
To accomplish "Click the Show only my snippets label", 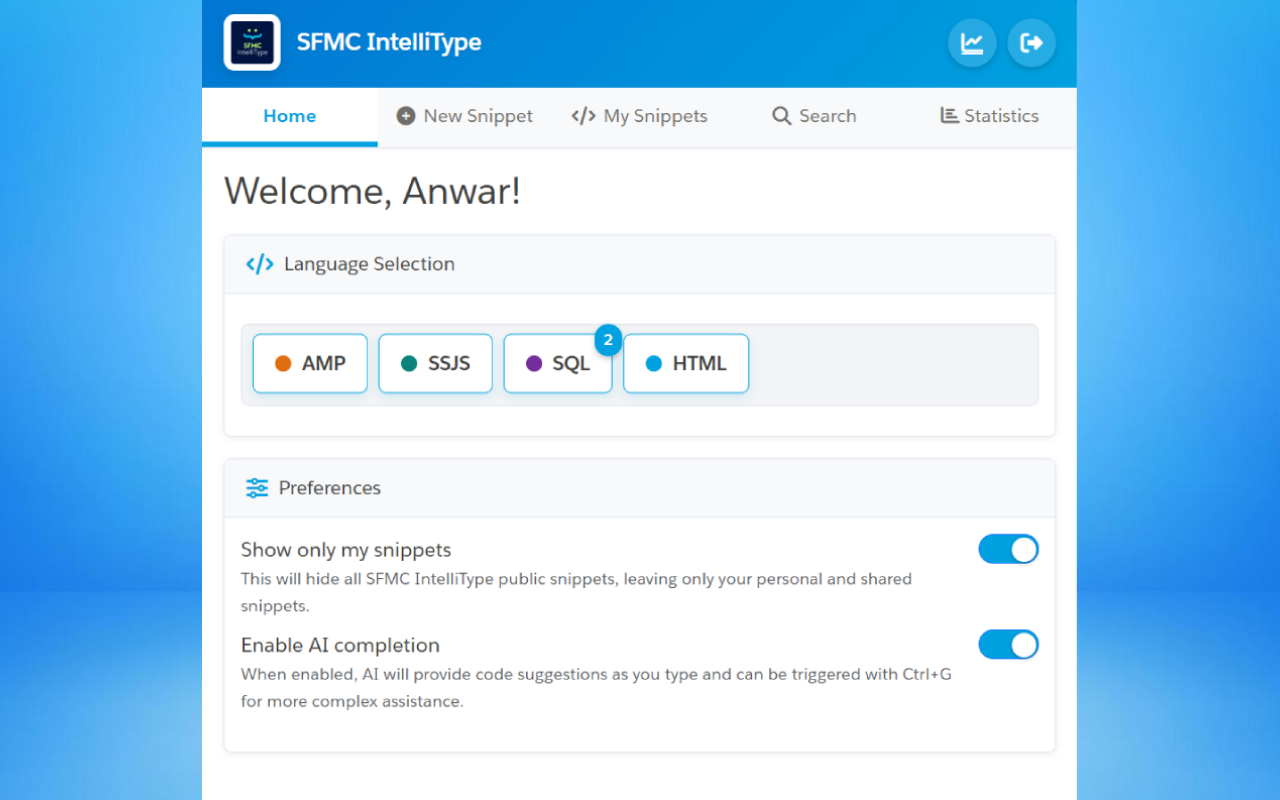I will 346,550.
